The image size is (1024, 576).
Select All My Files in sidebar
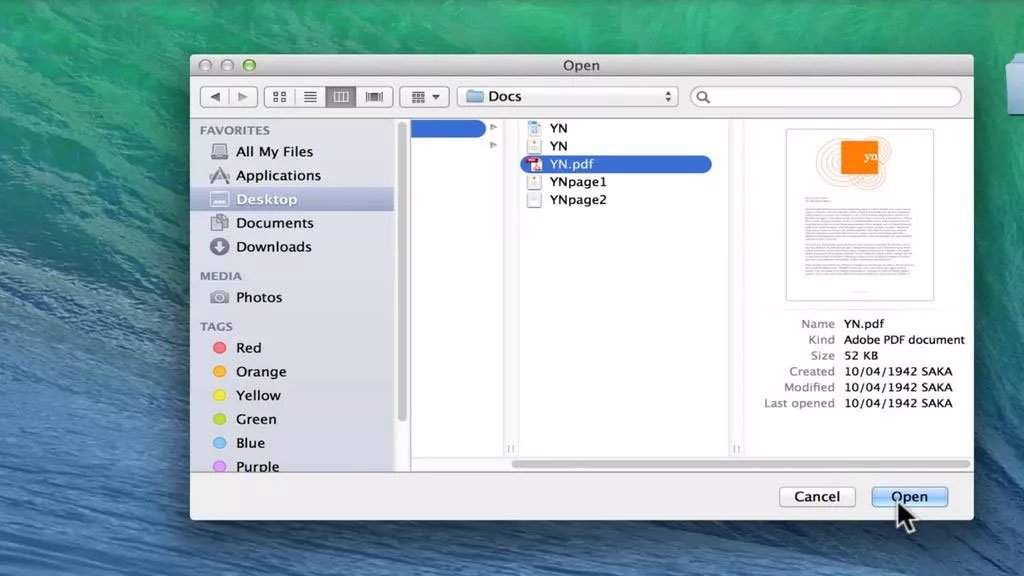pyautogui.click(x=292, y=152)
